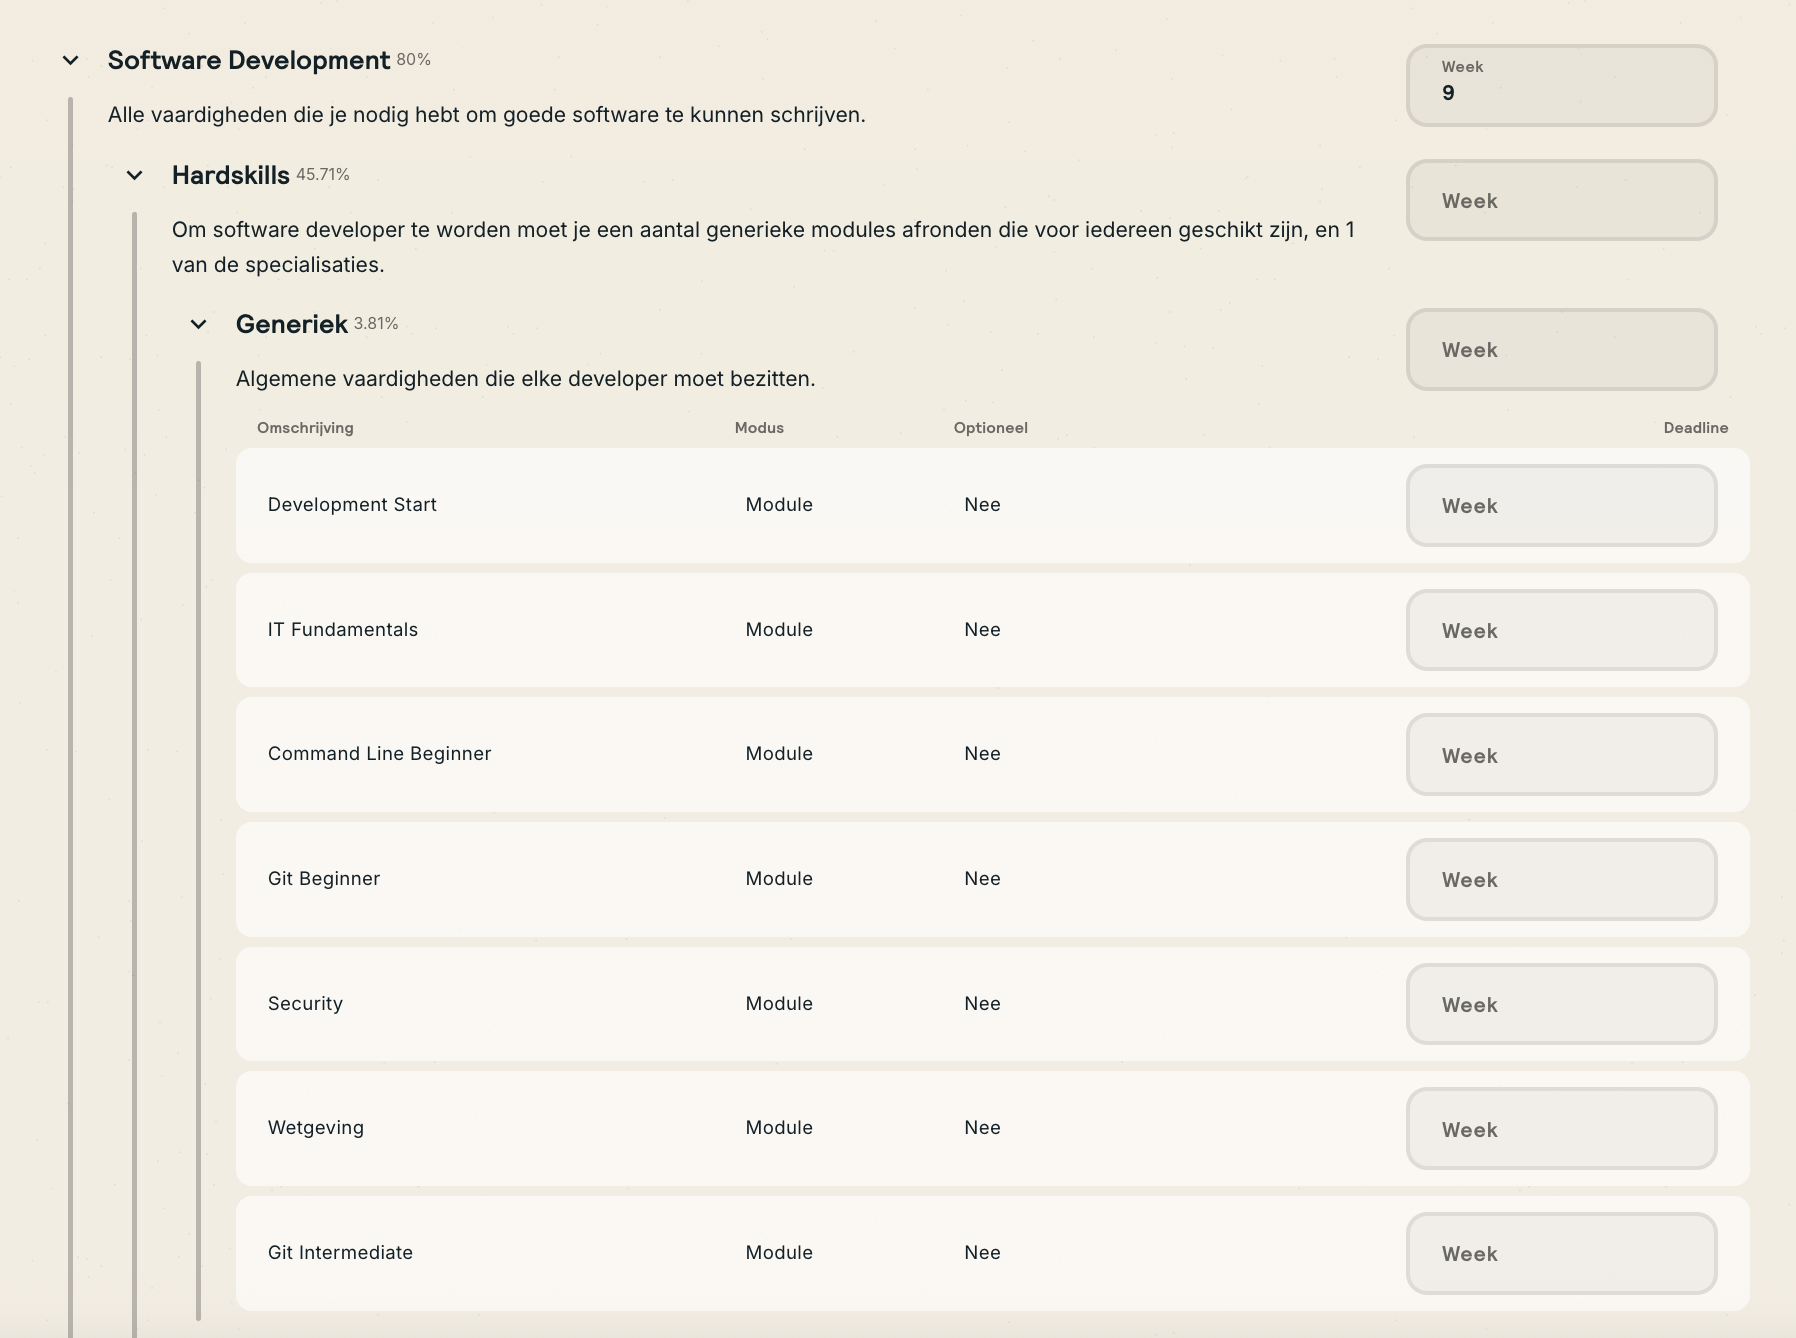Screen dimensions: 1796x1338
Task: Set the Wetgeving week deadline
Action: 1560,1129
